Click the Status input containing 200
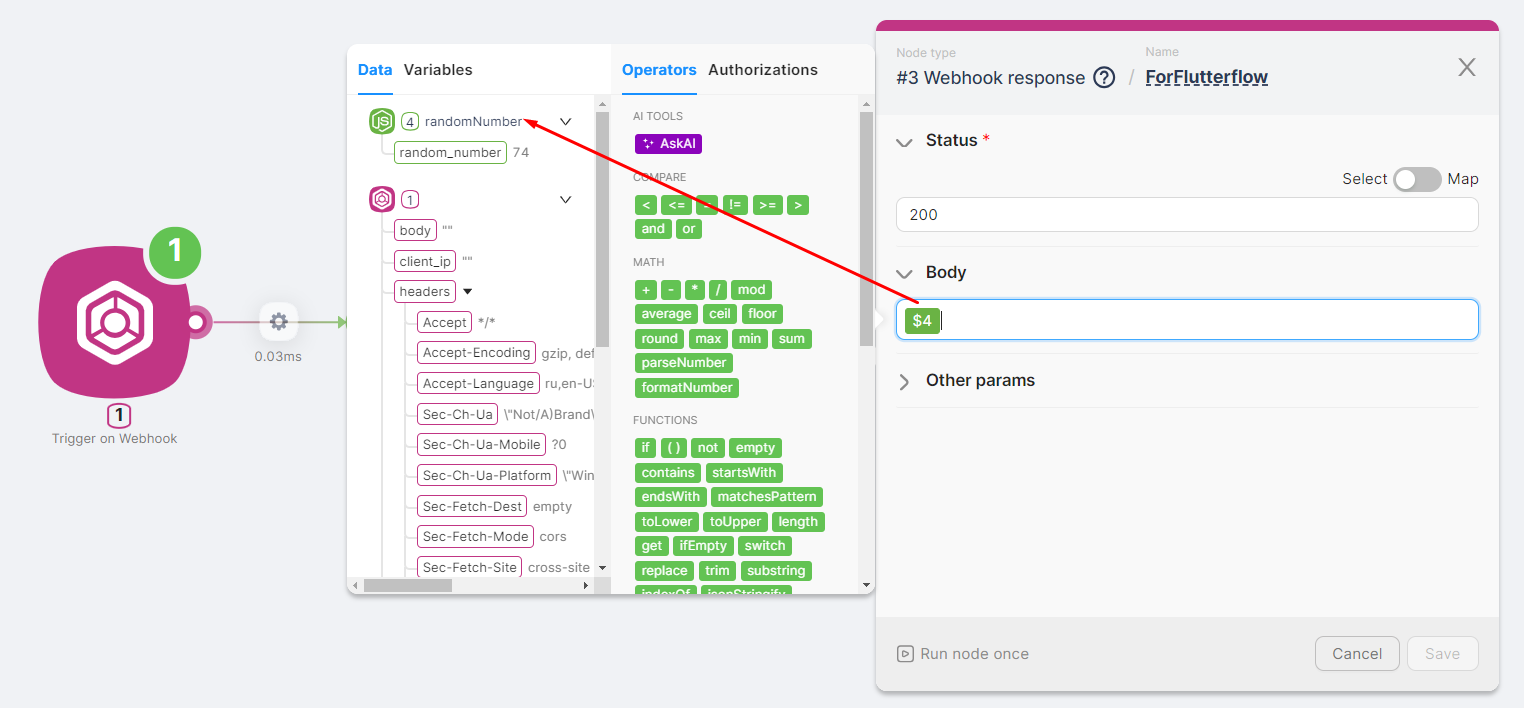This screenshot has height=708, width=1524. (x=1186, y=214)
